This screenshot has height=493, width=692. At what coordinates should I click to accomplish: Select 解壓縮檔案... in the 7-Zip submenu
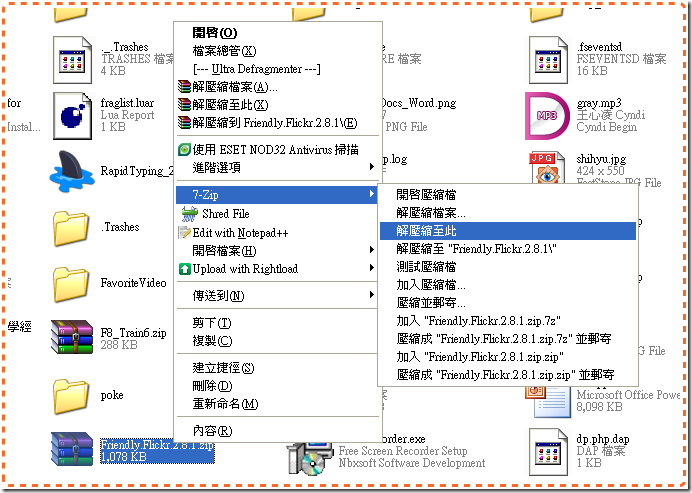point(508,213)
